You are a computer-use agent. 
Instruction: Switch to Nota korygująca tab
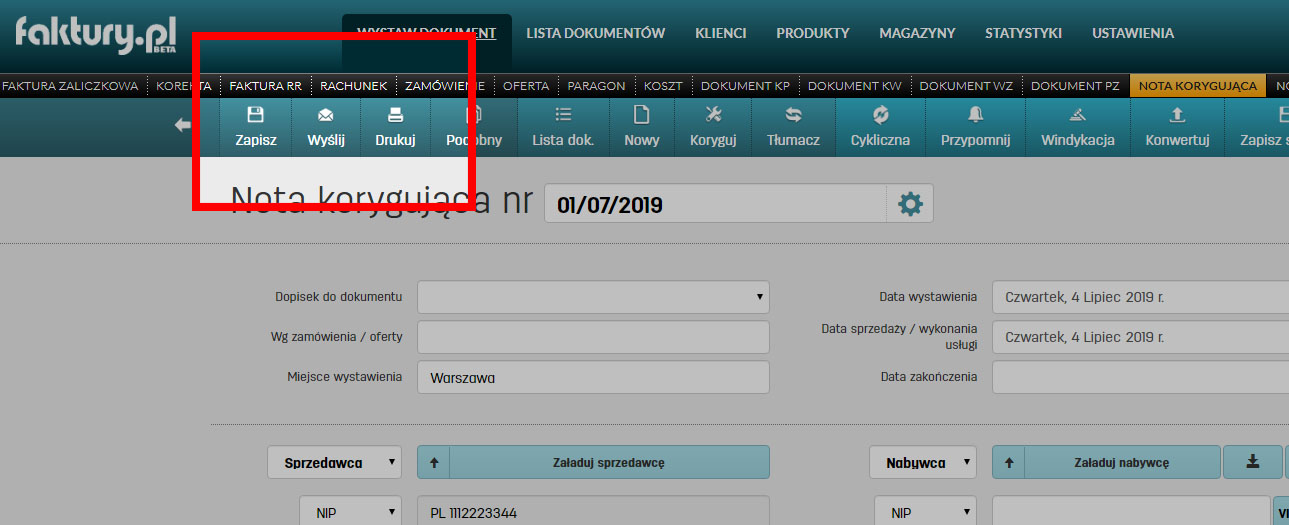pos(1197,86)
